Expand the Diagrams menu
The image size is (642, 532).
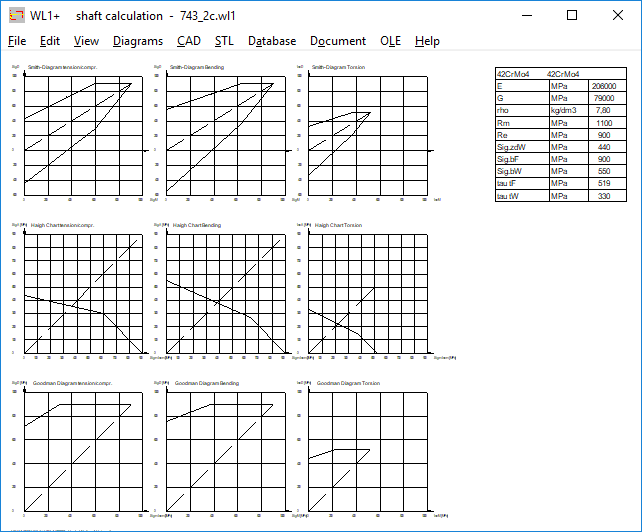tap(138, 41)
